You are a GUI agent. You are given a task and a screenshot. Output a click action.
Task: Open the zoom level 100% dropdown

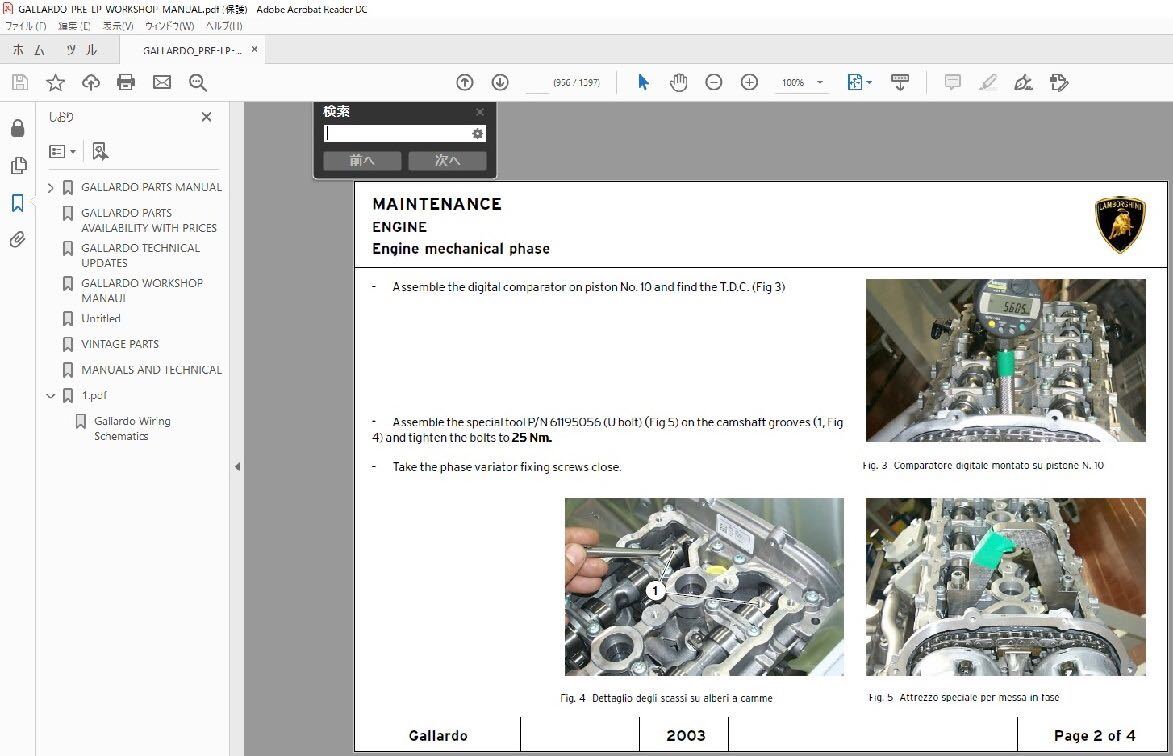[x=802, y=82]
